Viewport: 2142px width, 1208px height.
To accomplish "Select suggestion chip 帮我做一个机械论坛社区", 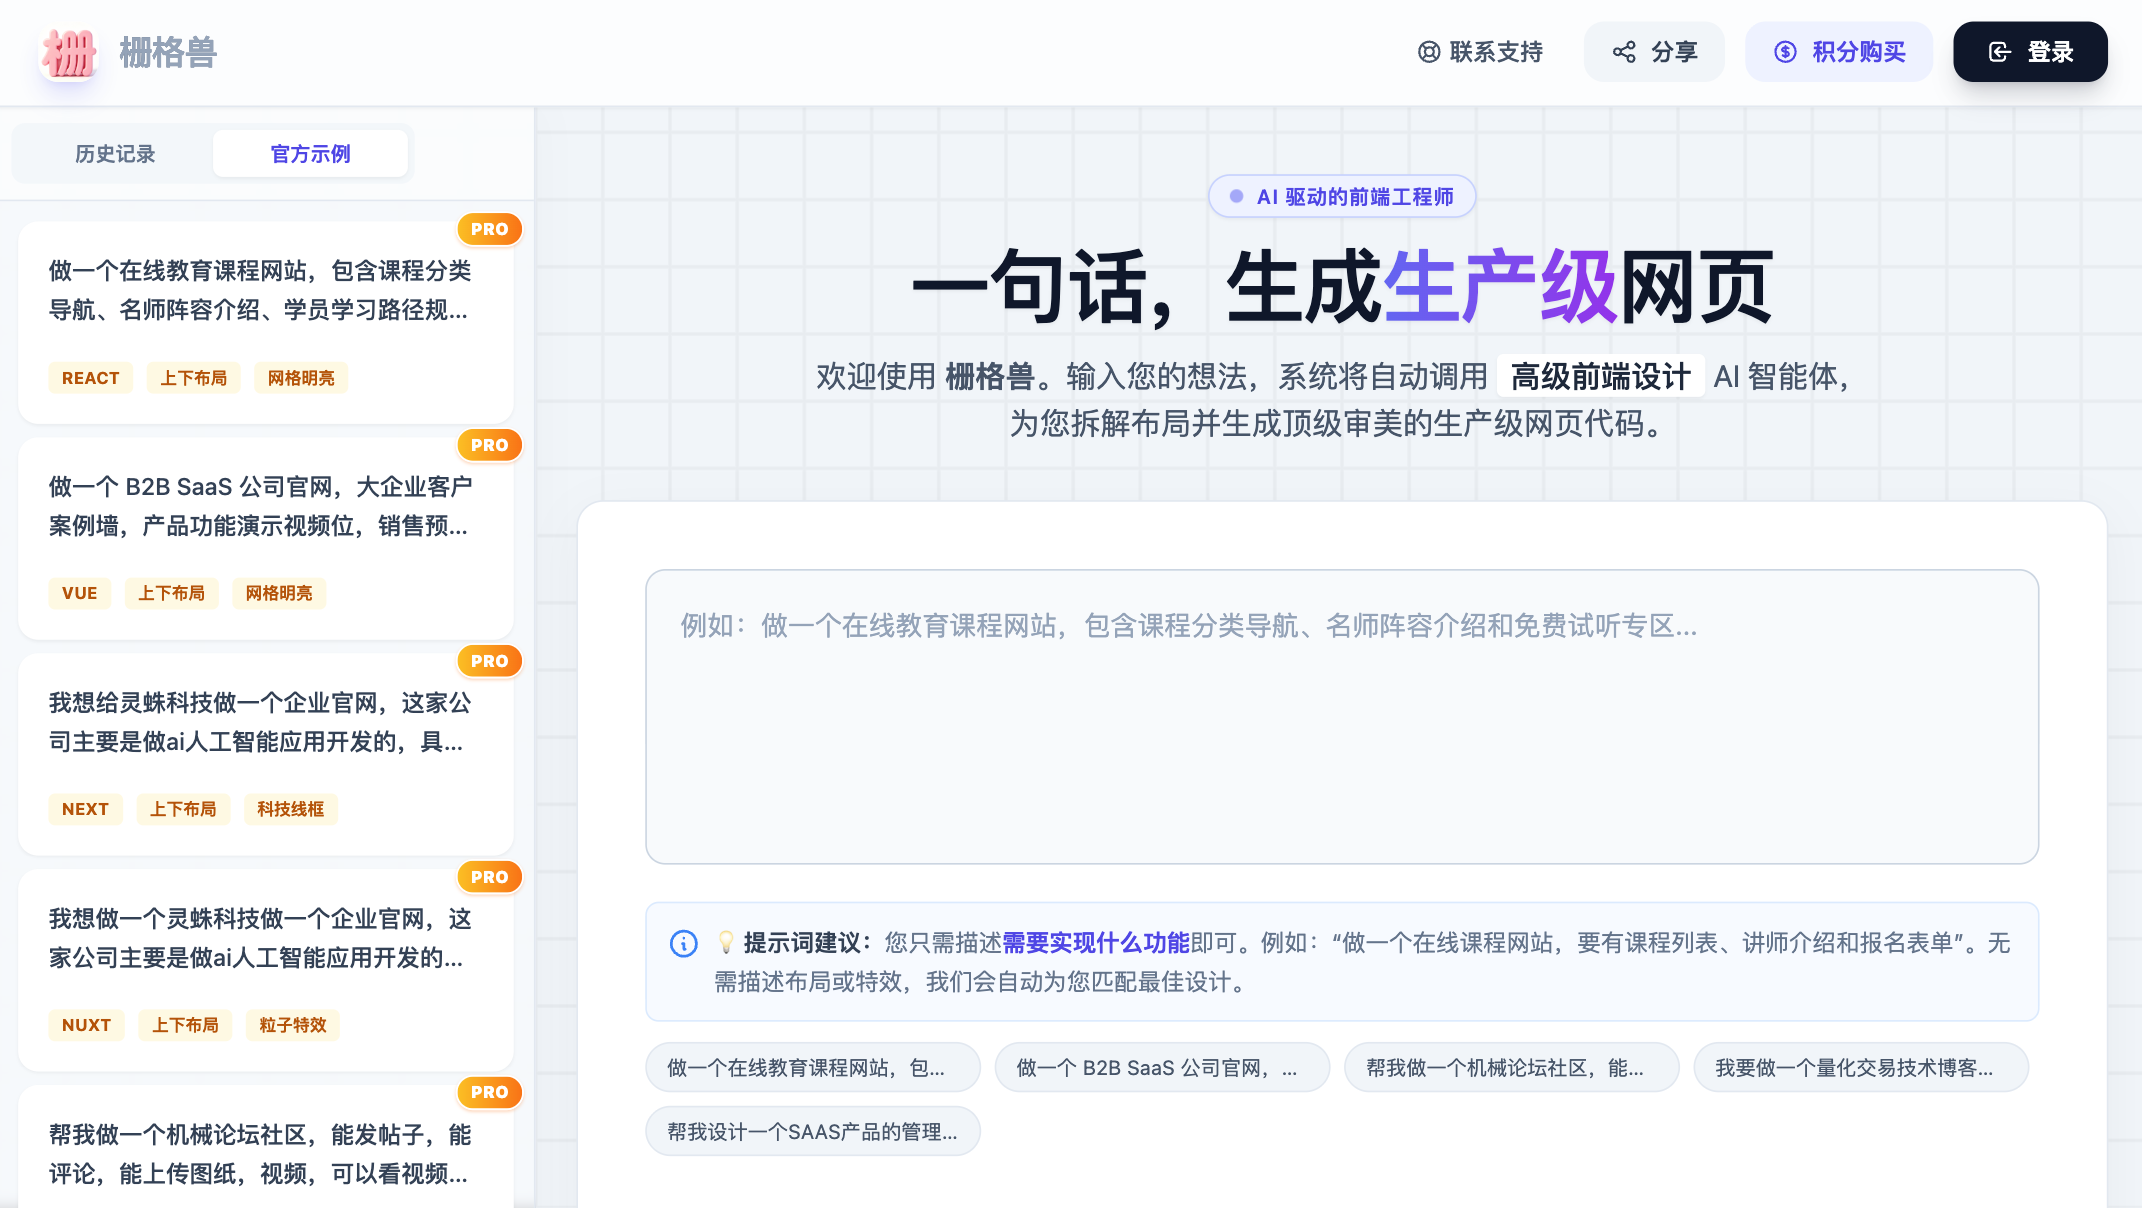I will coord(1512,1068).
